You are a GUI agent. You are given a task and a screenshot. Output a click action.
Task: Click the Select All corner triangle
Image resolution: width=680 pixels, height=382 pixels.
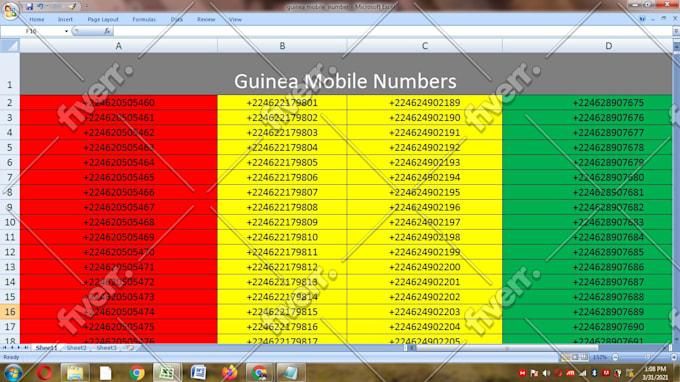pos(10,46)
